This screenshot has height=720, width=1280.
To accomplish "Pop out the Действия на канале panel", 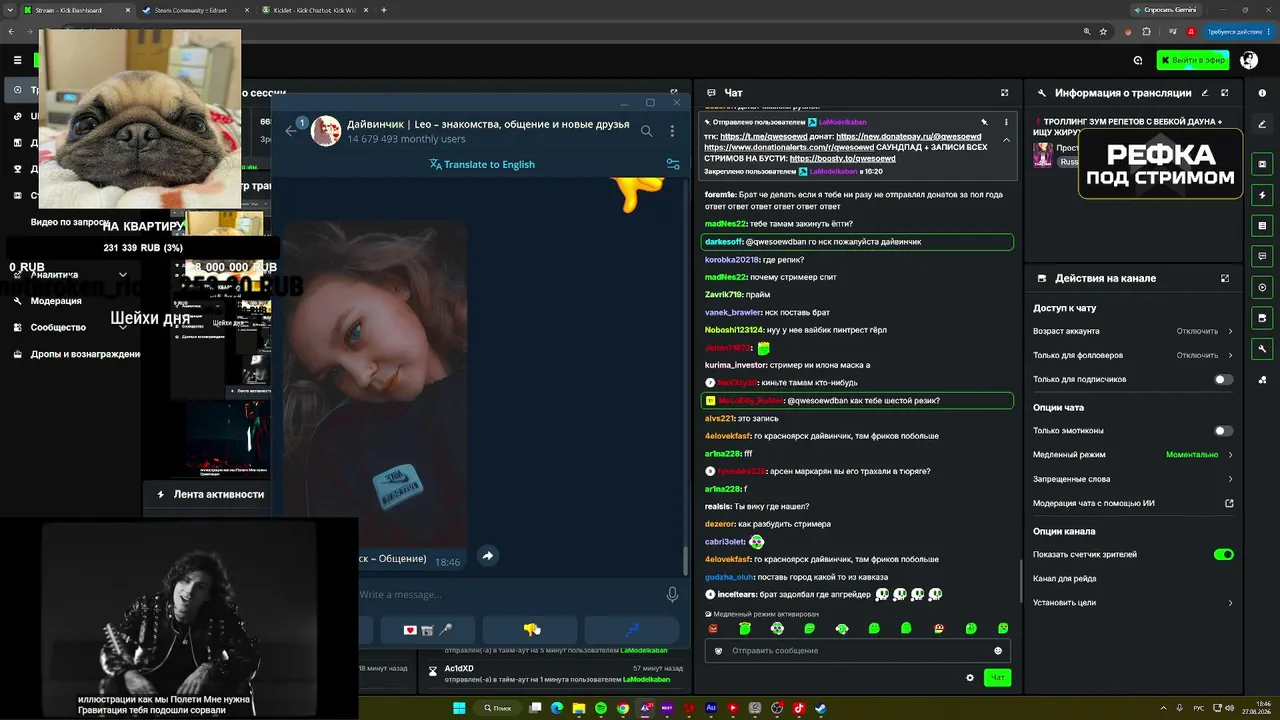I will click(1224, 278).
